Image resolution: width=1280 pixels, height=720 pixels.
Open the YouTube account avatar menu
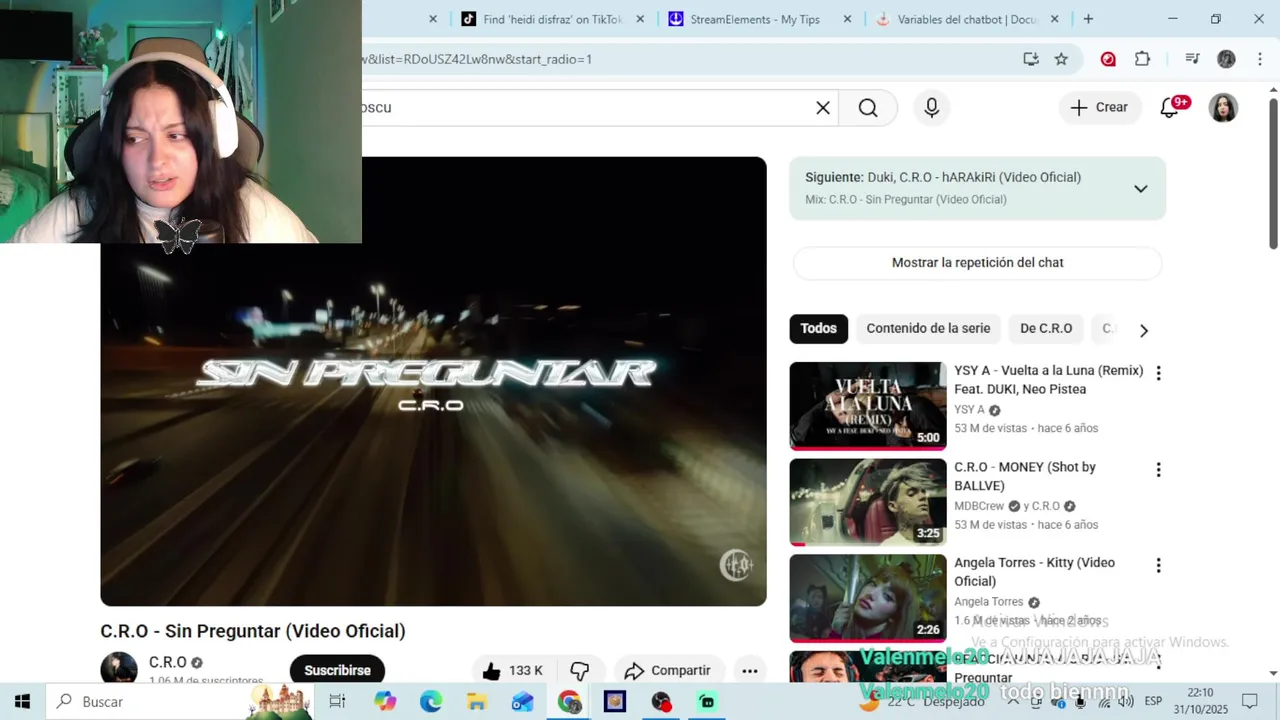1223,108
